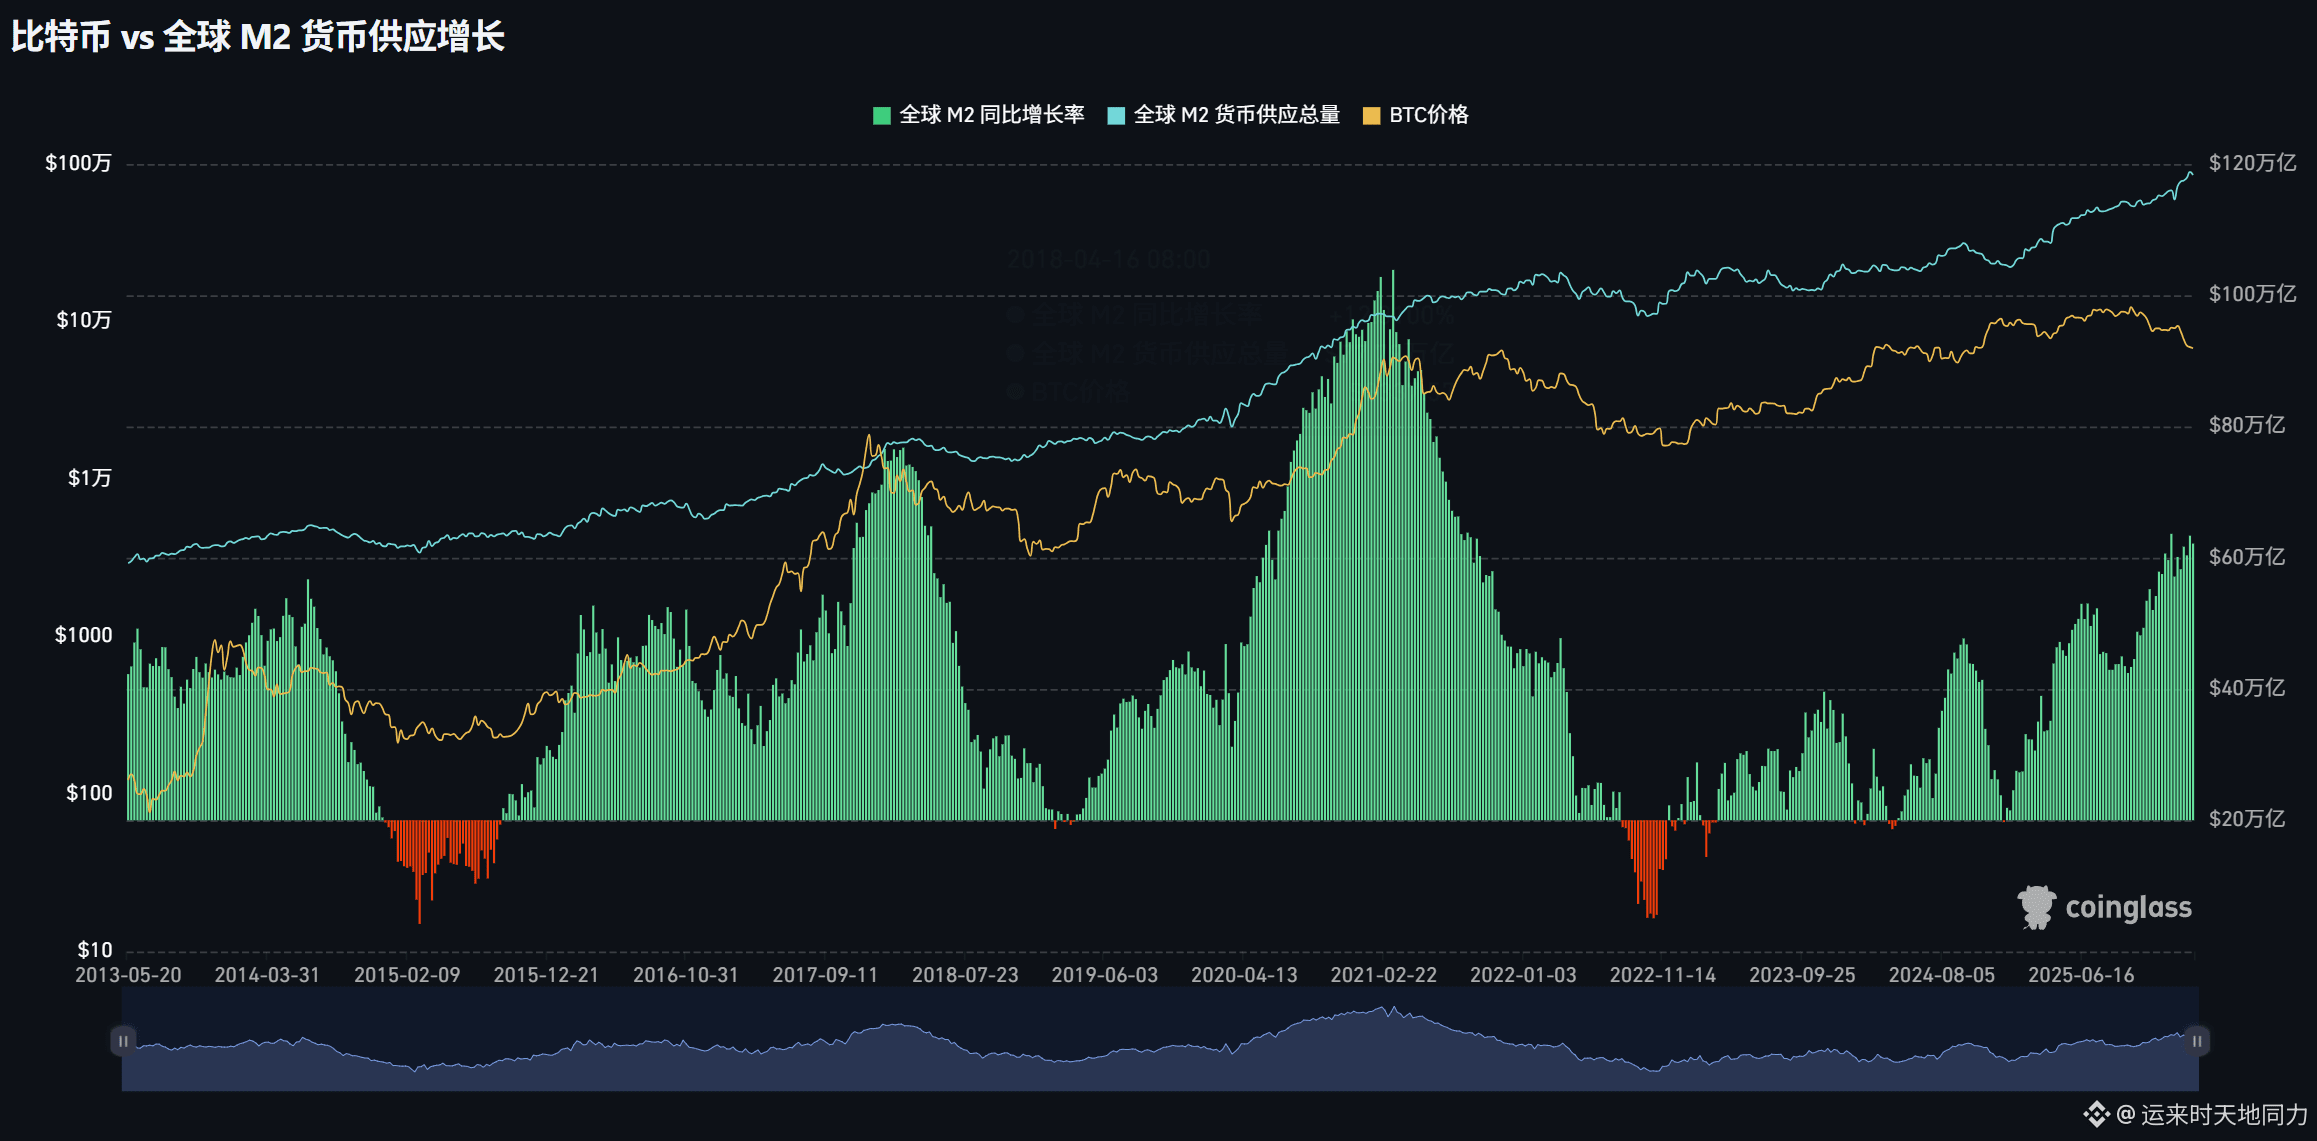Click the $120万亿 right axis label
The image size is (2317, 1141).
pos(2252,163)
